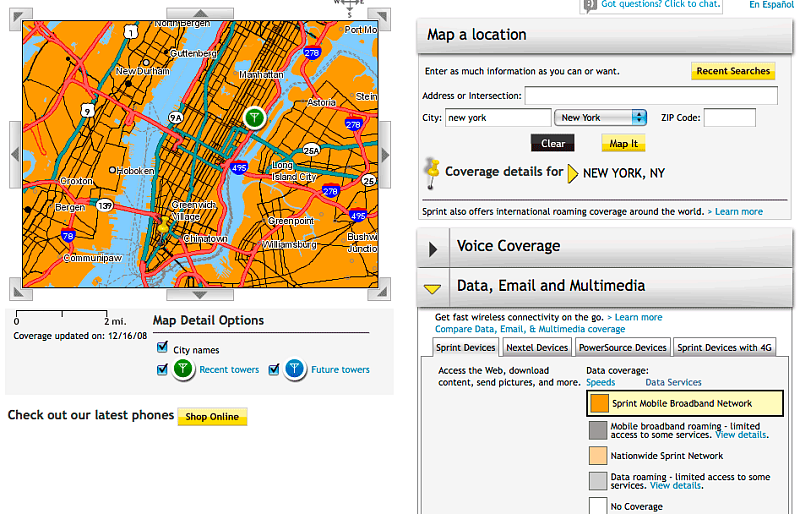
Task: Click the Astoria label on the map
Action: tap(321, 102)
